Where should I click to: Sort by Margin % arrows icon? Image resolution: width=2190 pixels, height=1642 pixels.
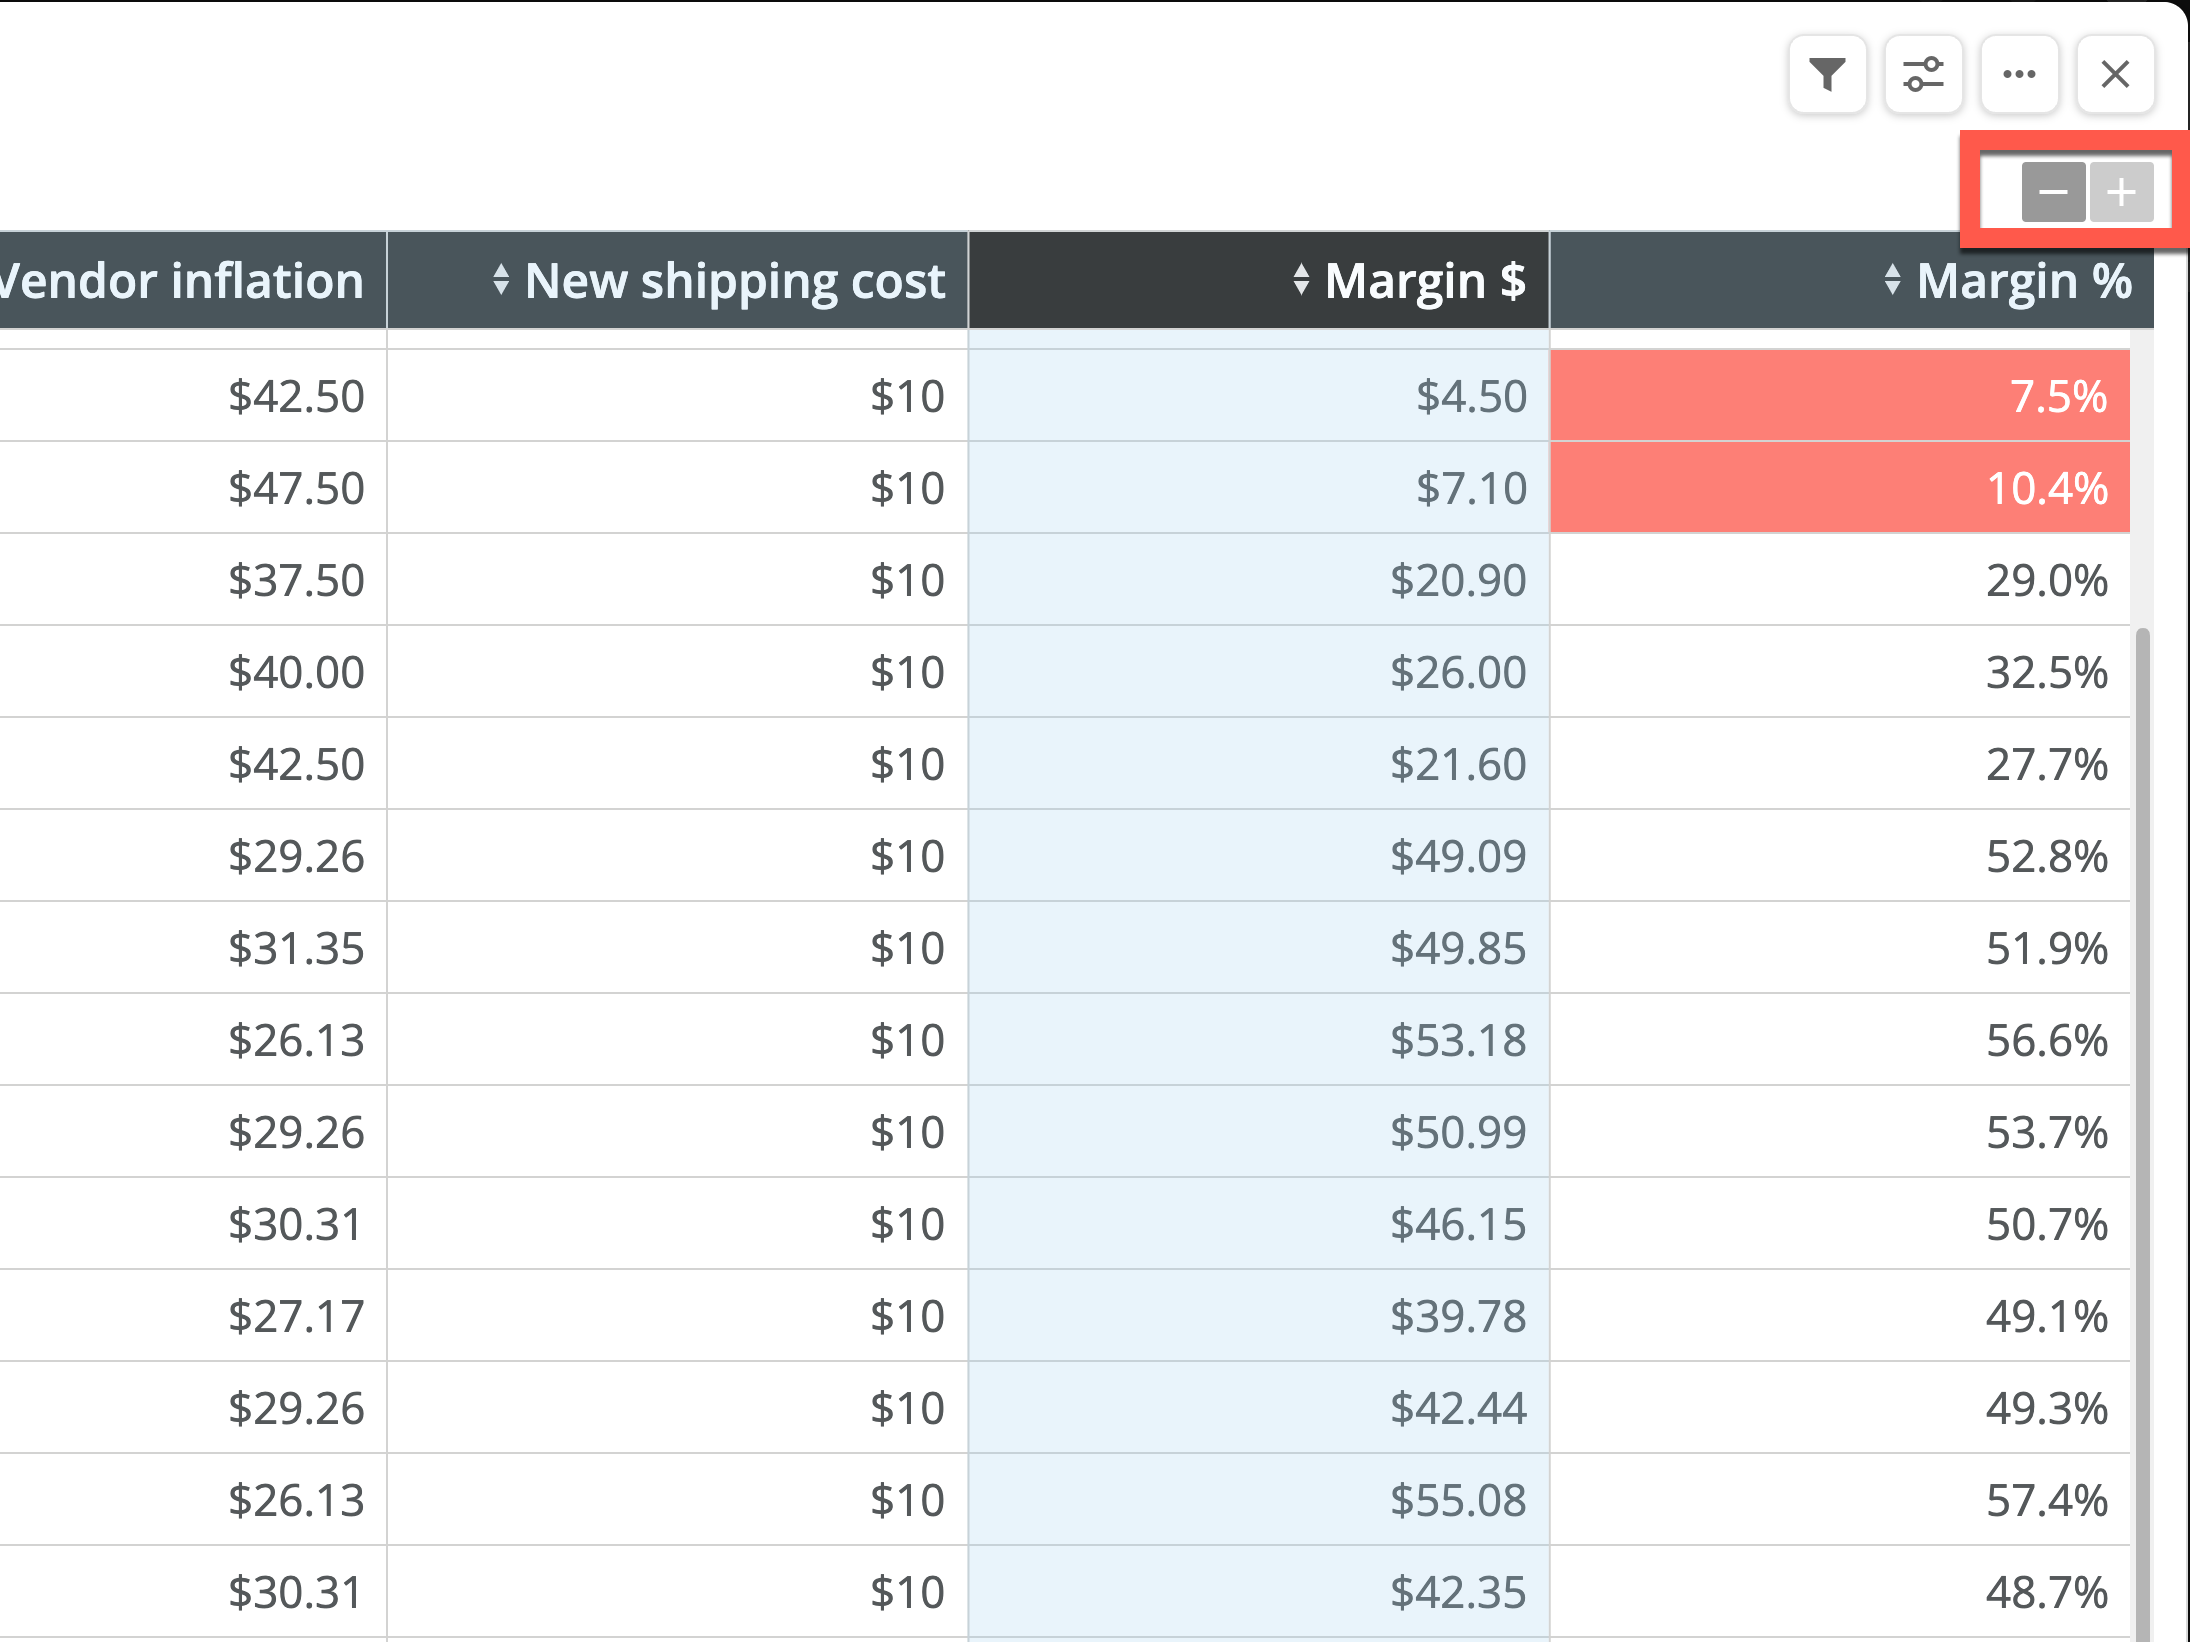click(1892, 280)
